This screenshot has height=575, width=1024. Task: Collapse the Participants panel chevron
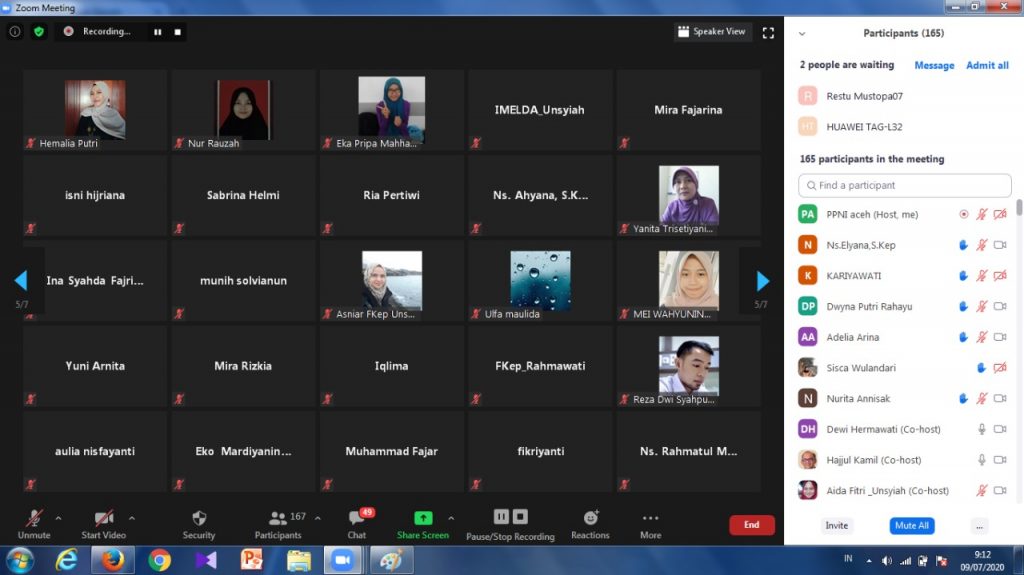(x=802, y=34)
